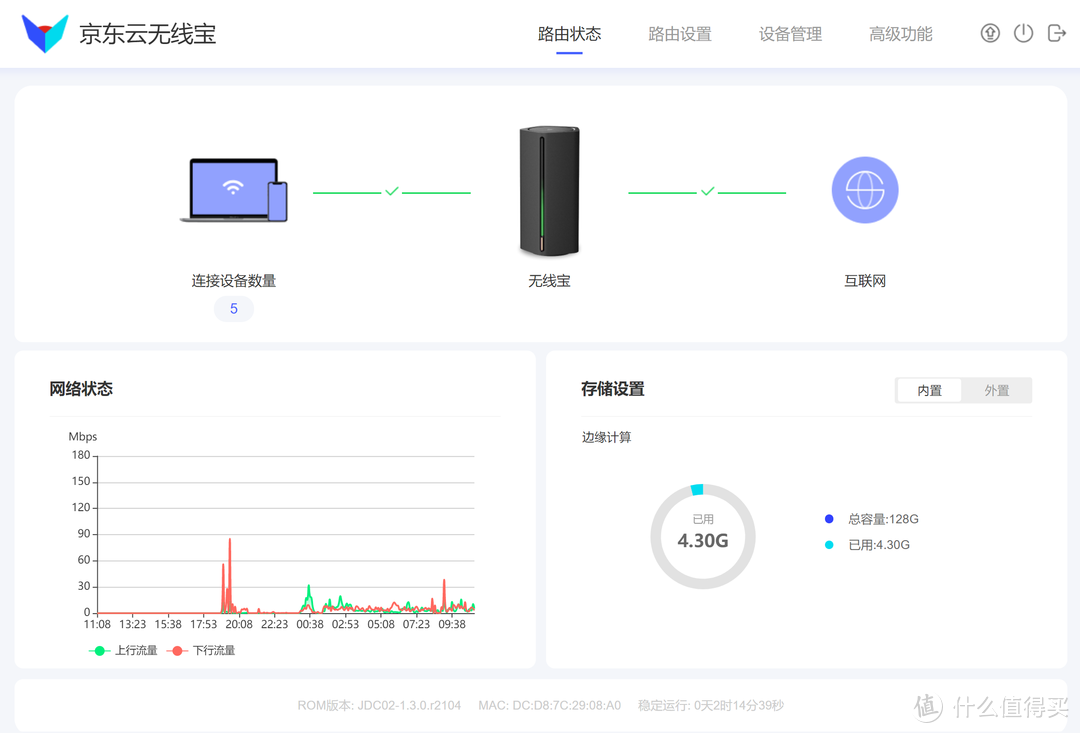Viewport: 1080px width, 733px height.
Task: Switch to the 设备管理 tab
Action: [x=790, y=33]
